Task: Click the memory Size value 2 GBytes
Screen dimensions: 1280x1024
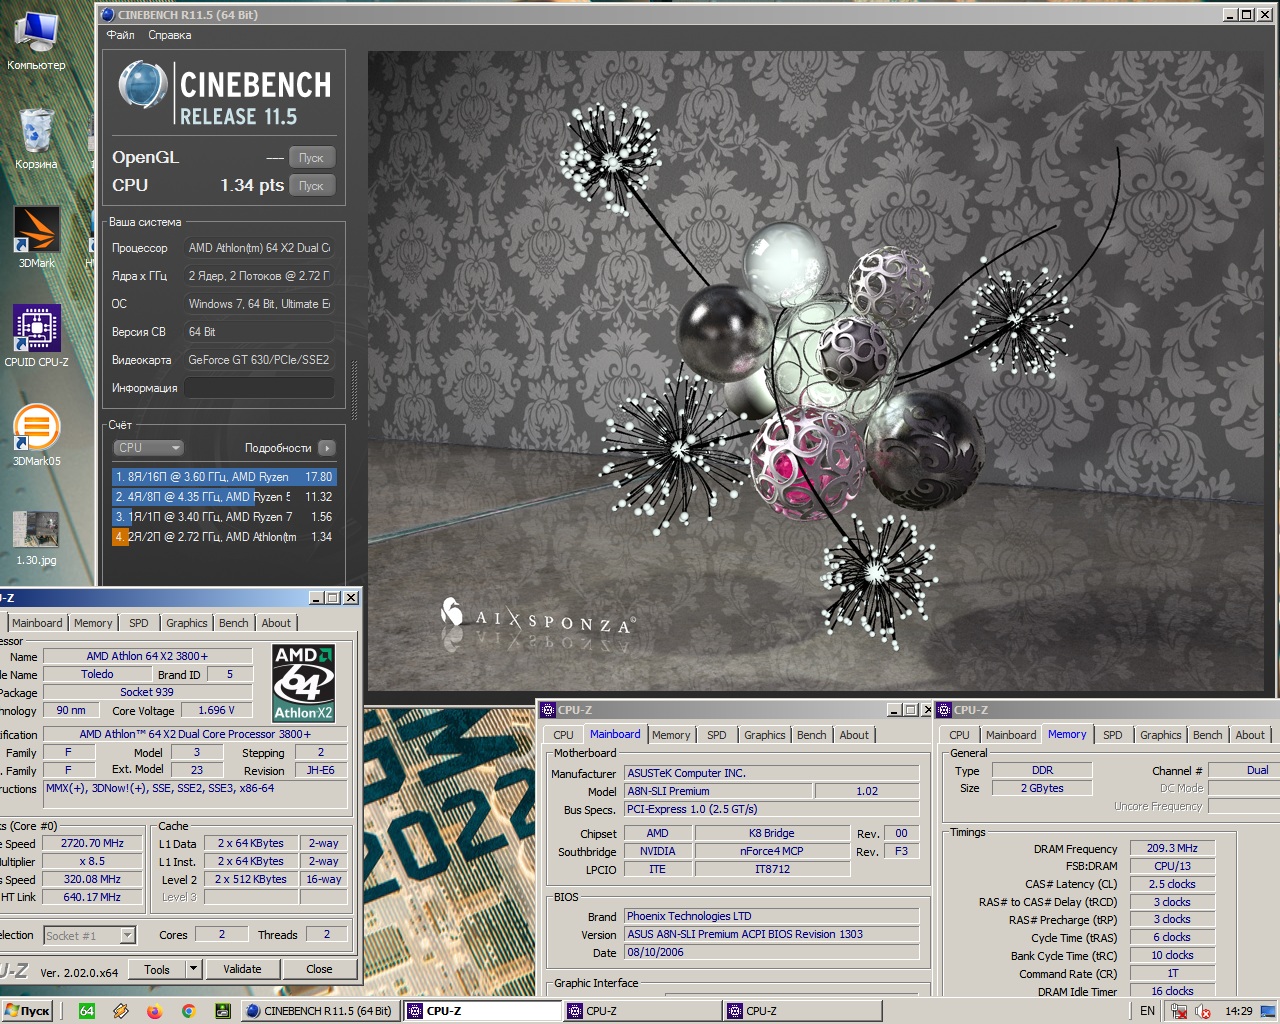Action: [1042, 788]
